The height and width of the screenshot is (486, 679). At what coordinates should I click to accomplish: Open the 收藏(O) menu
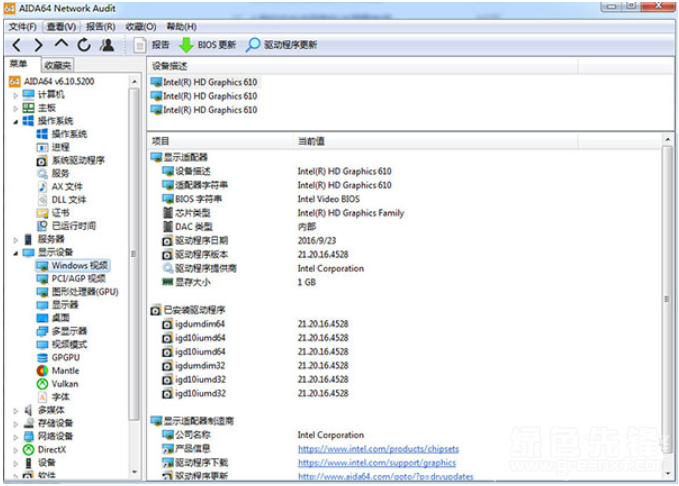tap(141, 27)
